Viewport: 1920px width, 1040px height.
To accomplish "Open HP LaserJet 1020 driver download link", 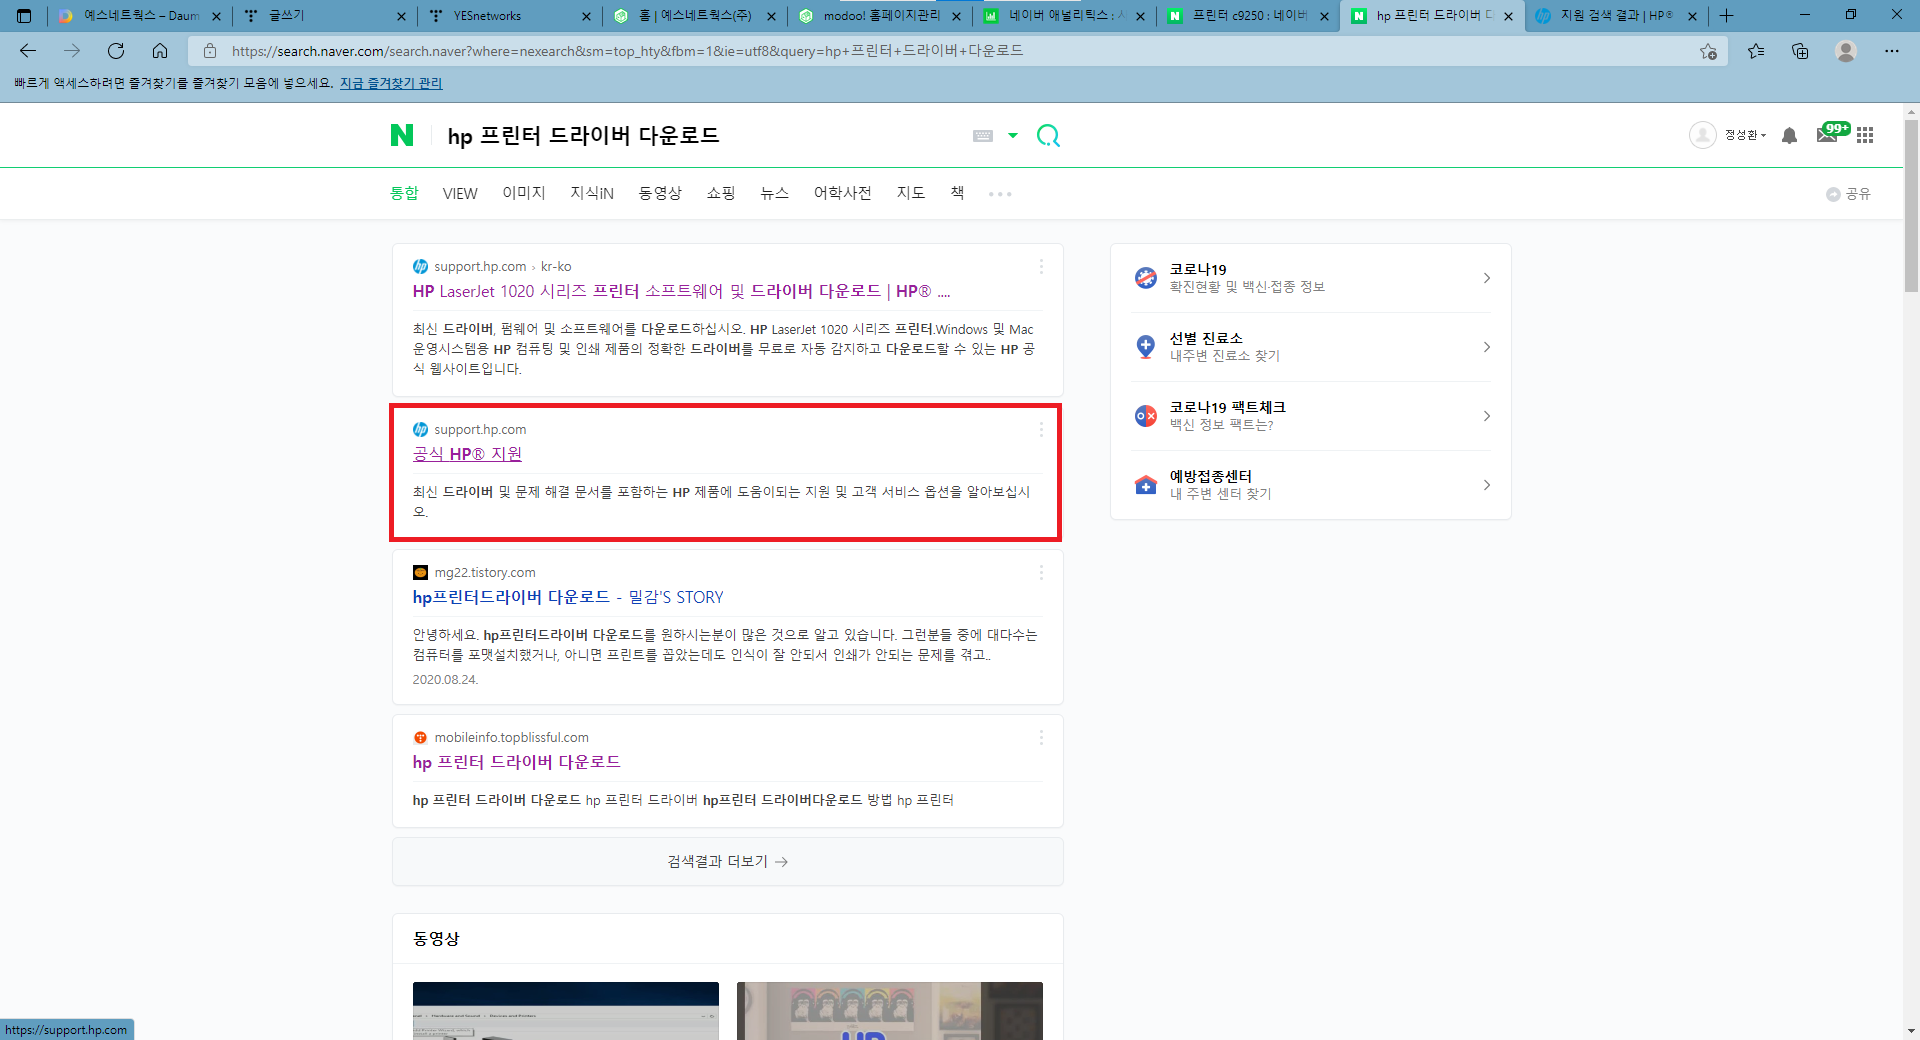I will click(x=681, y=291).
